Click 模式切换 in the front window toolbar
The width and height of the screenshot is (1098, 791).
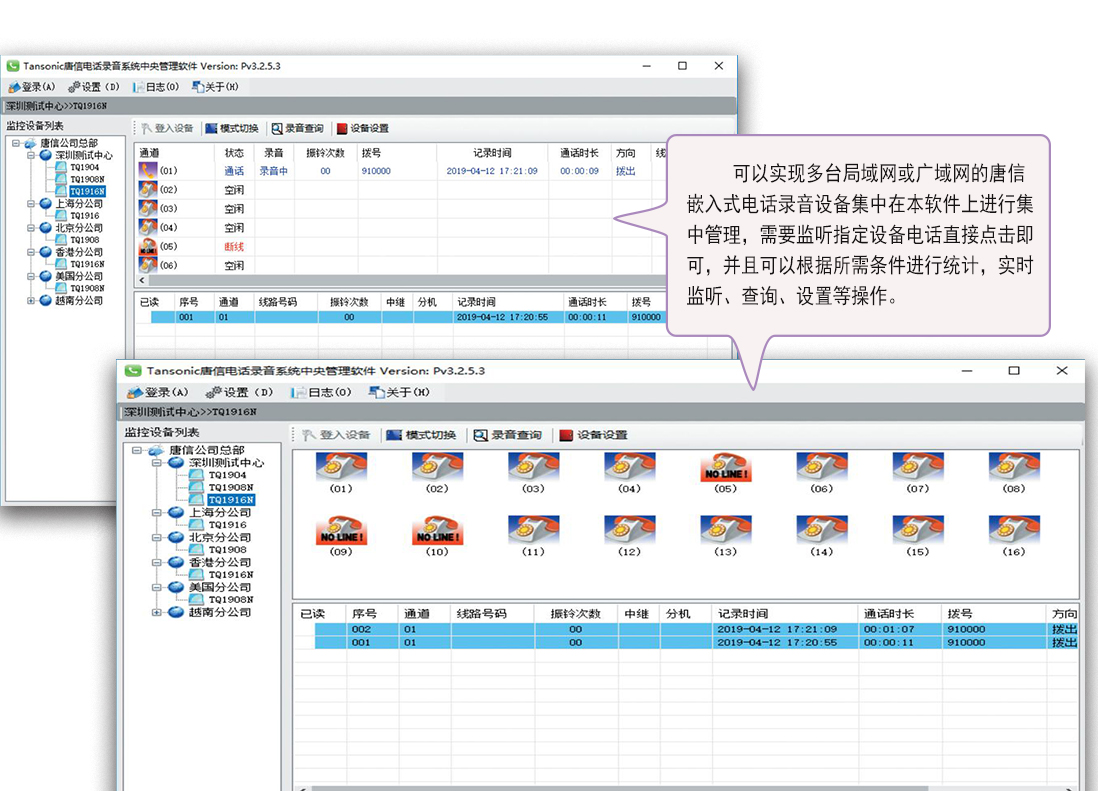(x=421, y=435)
